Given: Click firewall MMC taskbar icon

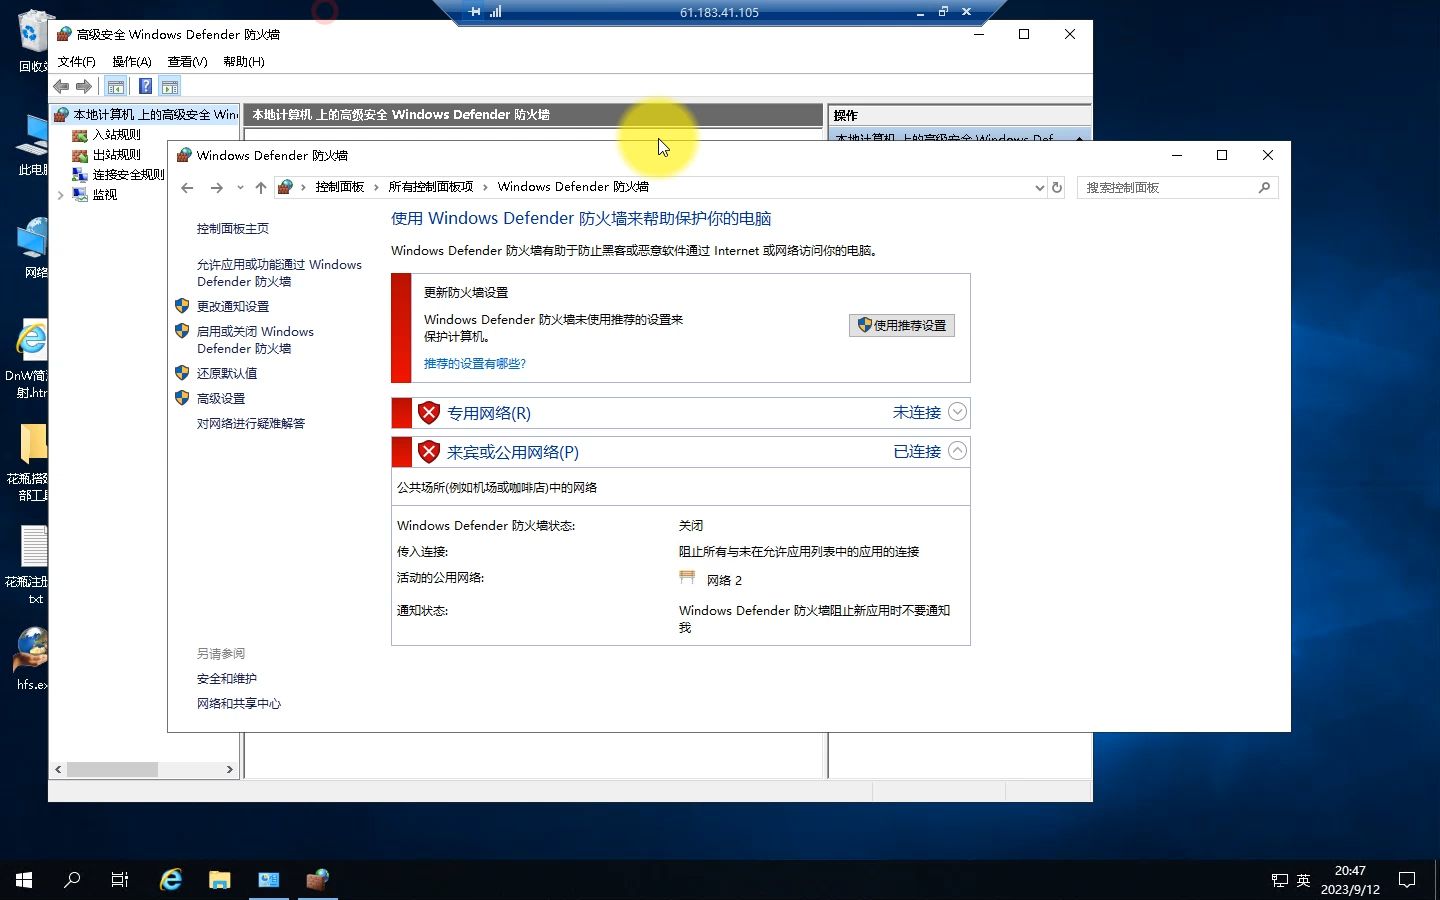Looking at the screenshot, I should pyautogui.click(x=318, y=880).
